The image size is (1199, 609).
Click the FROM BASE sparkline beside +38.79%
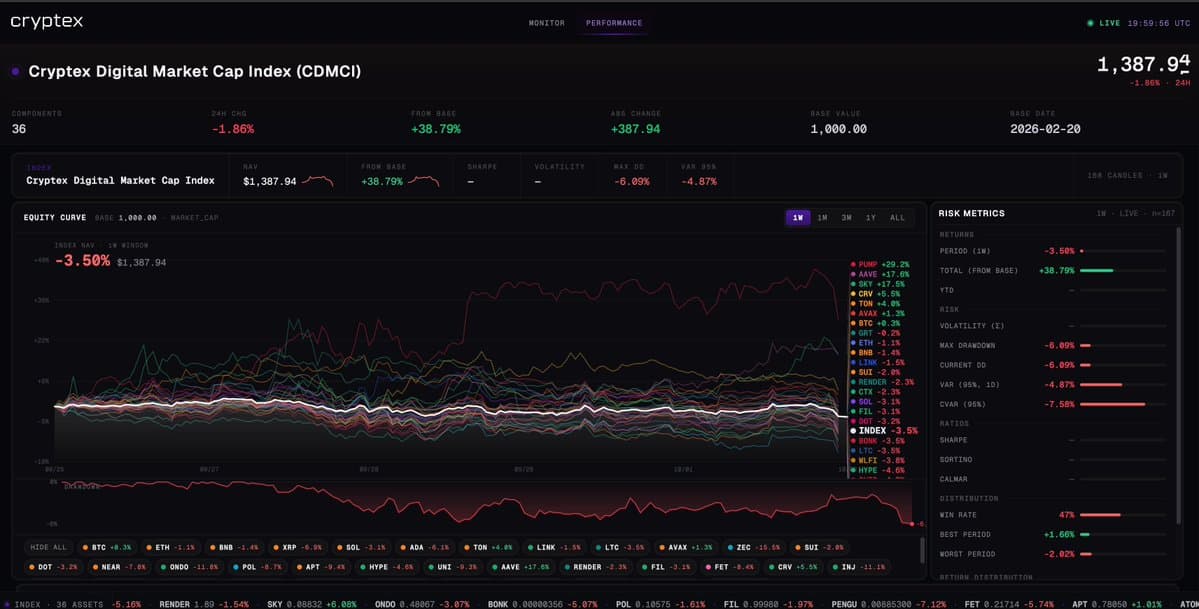(424, 181)
